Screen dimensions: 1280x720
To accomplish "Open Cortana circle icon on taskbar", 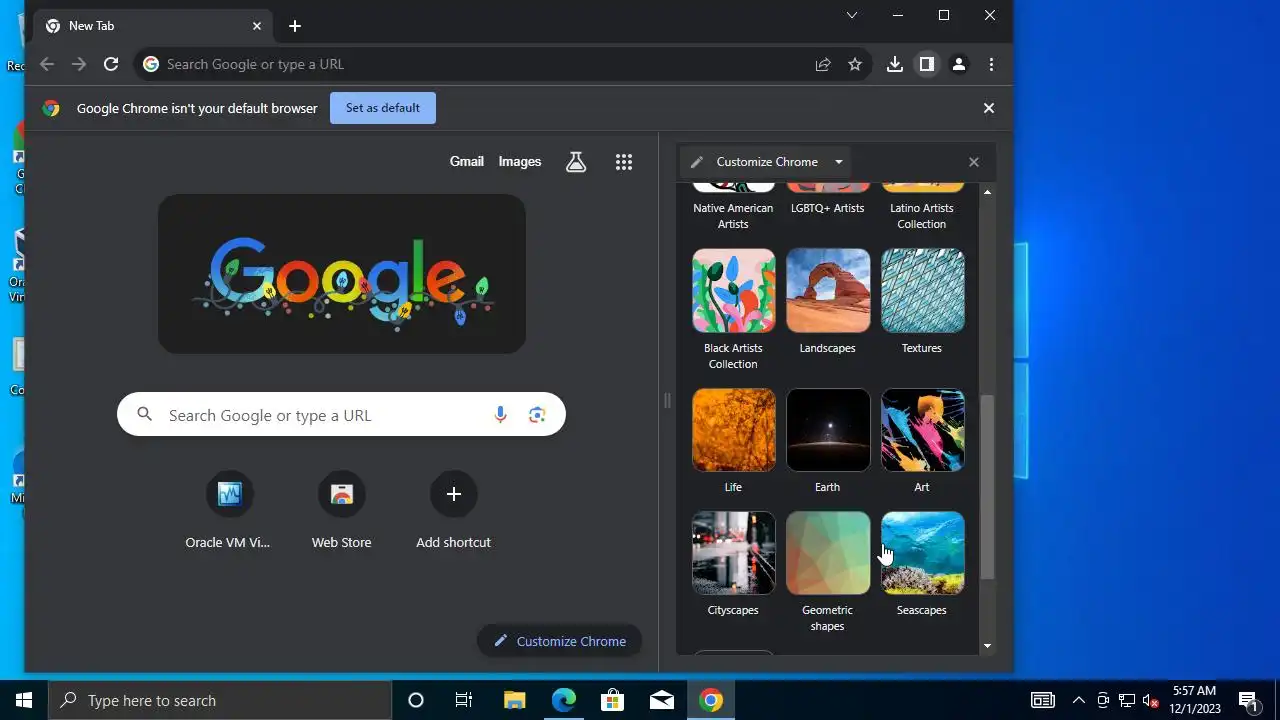I will pos(416,700).
